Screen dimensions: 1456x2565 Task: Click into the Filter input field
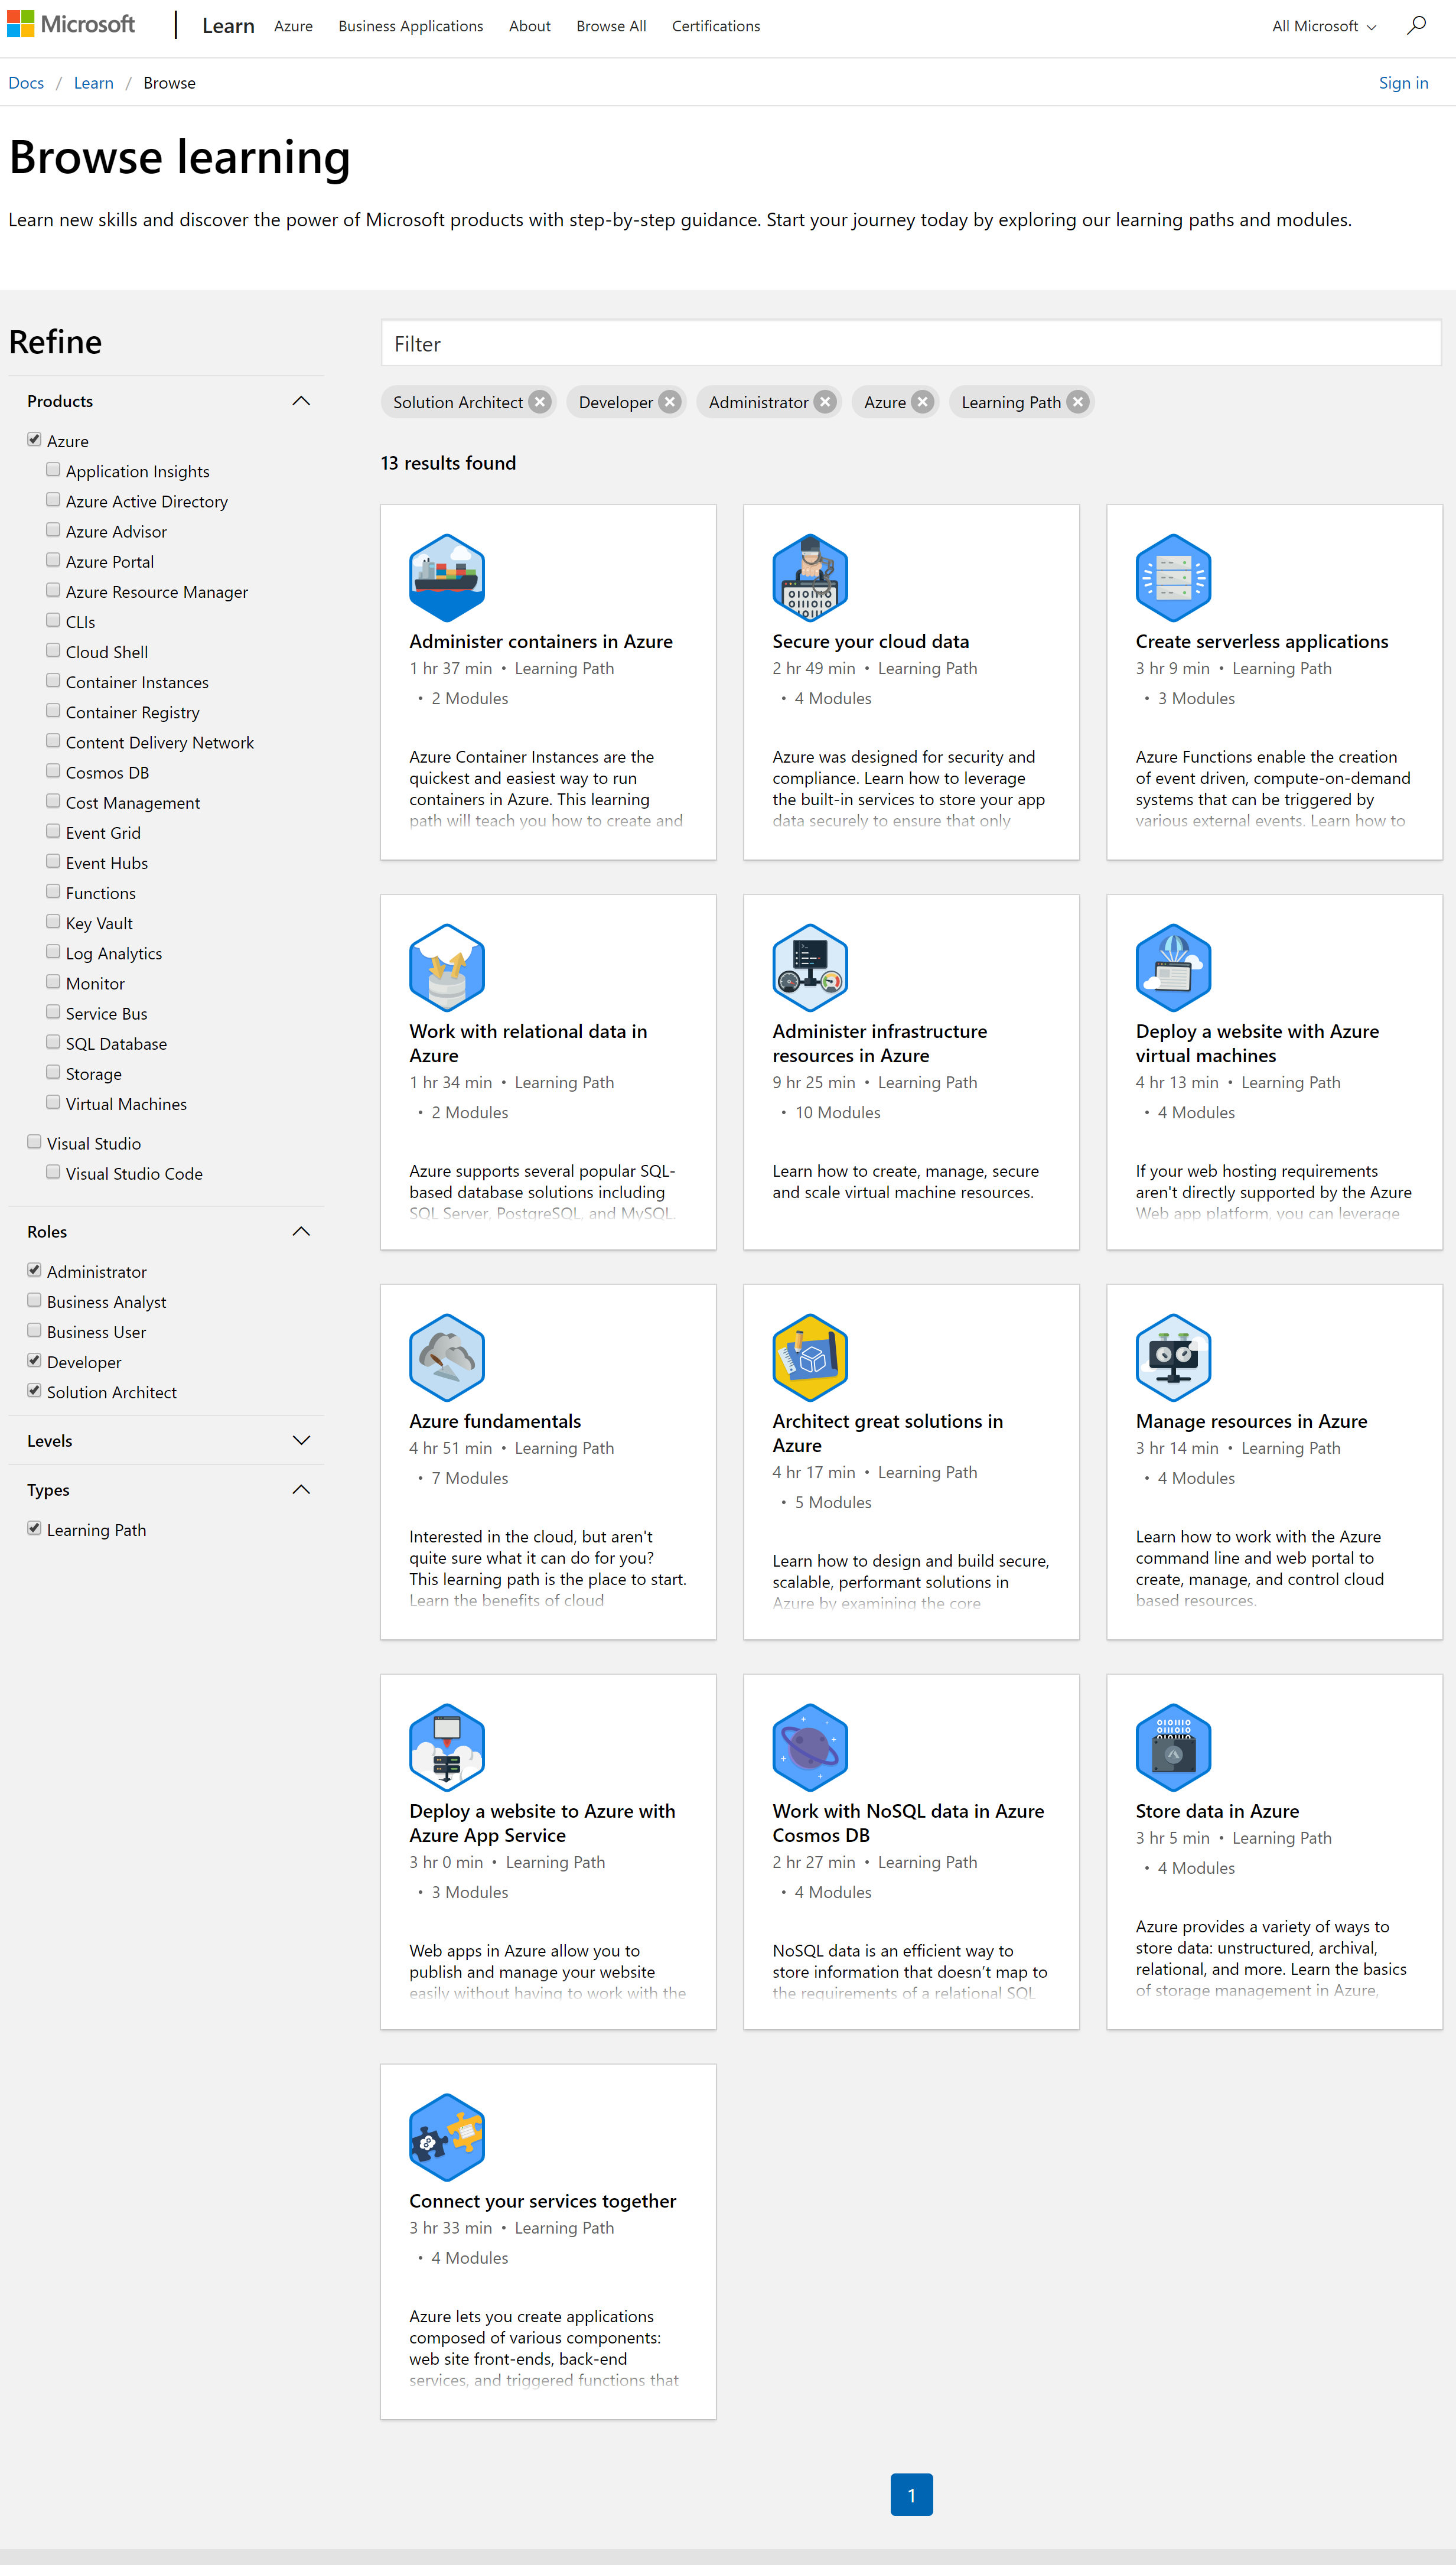[x=910, y=344]
